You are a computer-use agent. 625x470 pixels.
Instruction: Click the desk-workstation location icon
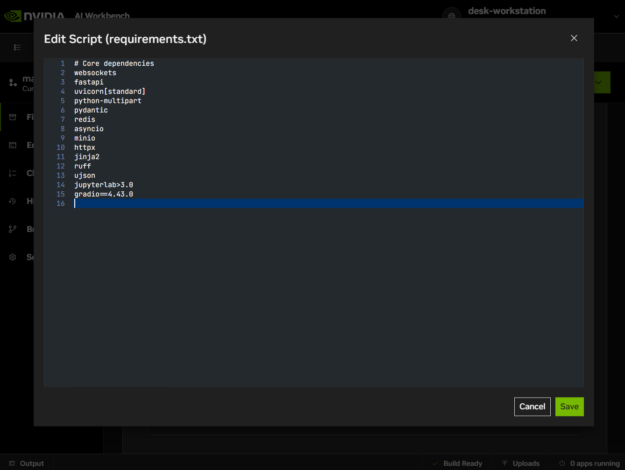pyautogui.click(x=455, y=14)
